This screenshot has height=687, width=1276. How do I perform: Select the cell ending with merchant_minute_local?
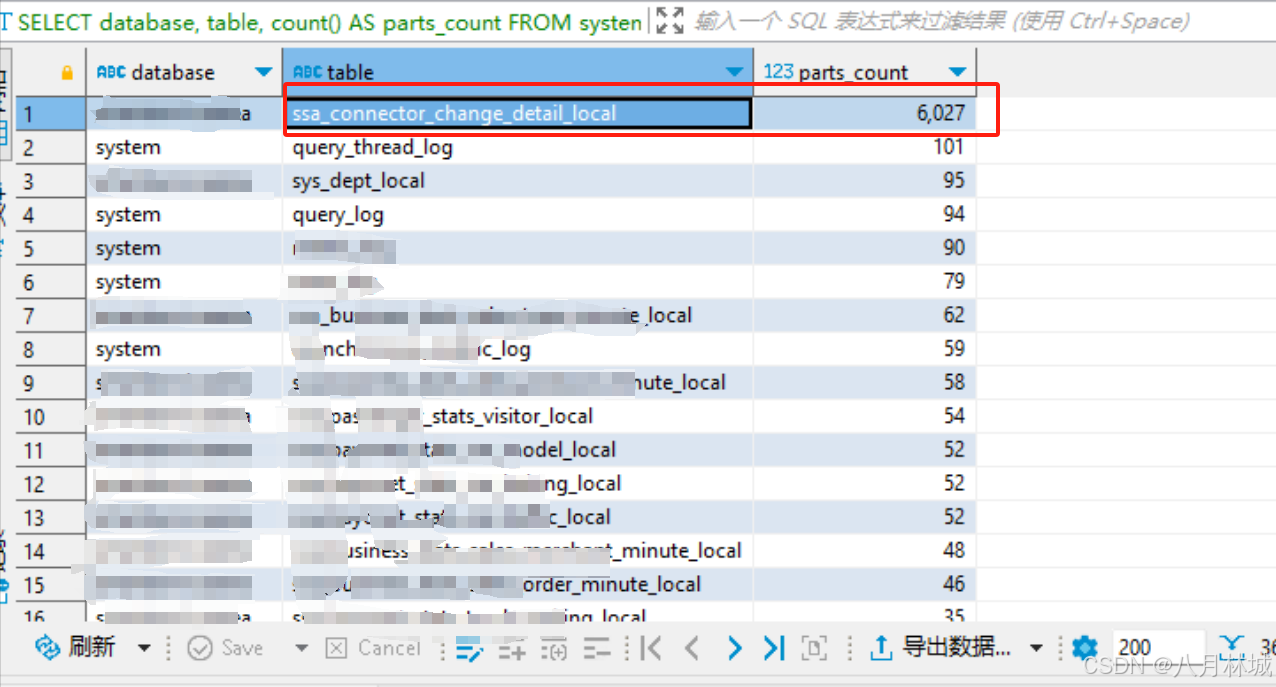click(x=518, y=551)
